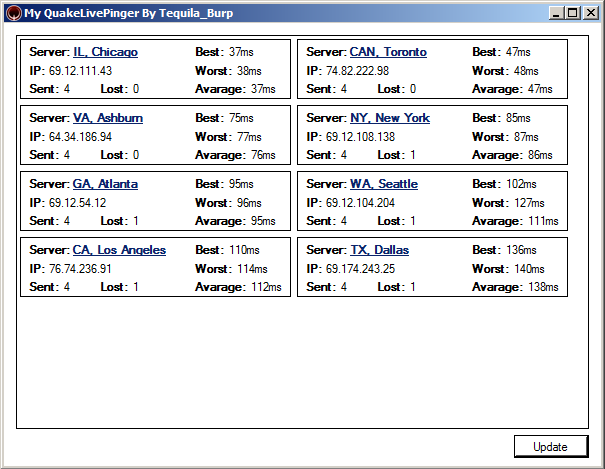Open the IL, Chicago server link
The width and height of the screenshot is (605, 469).
tap(105, 52)
